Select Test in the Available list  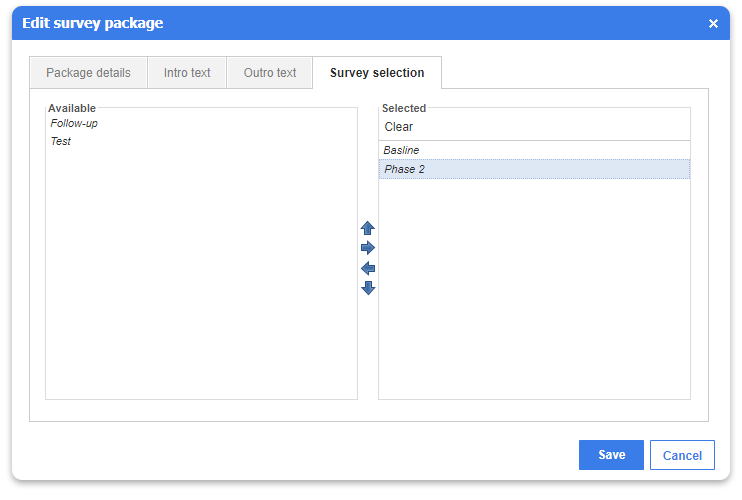click(61, 141)
